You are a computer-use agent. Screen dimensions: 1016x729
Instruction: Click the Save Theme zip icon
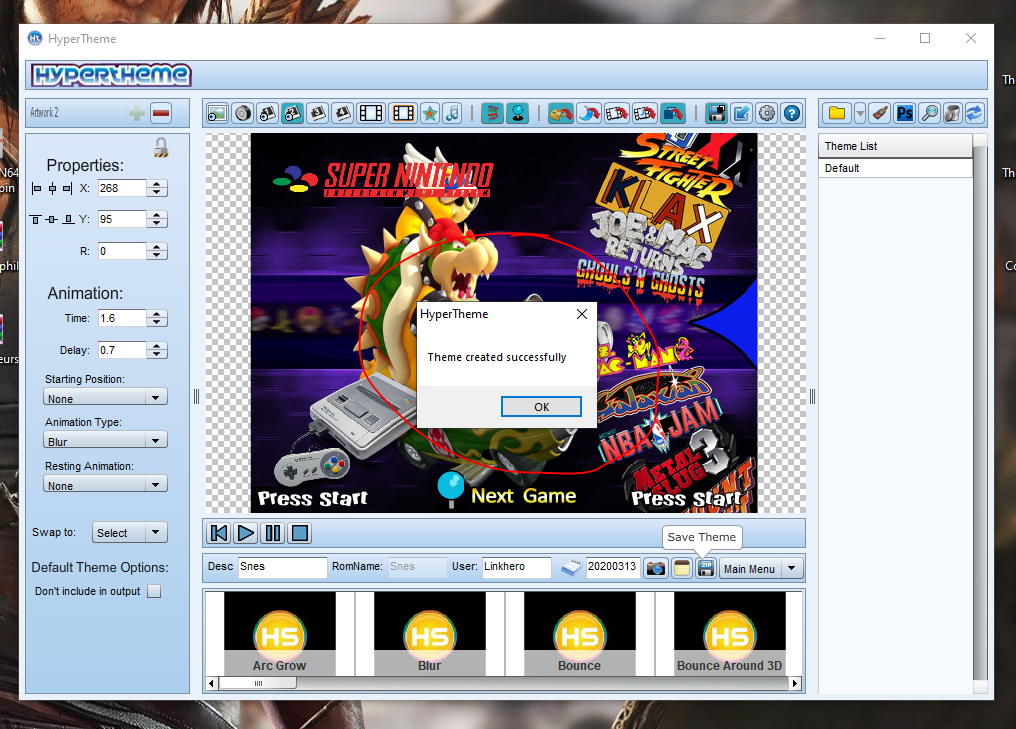pyautogui.click(x=706, y=568)
